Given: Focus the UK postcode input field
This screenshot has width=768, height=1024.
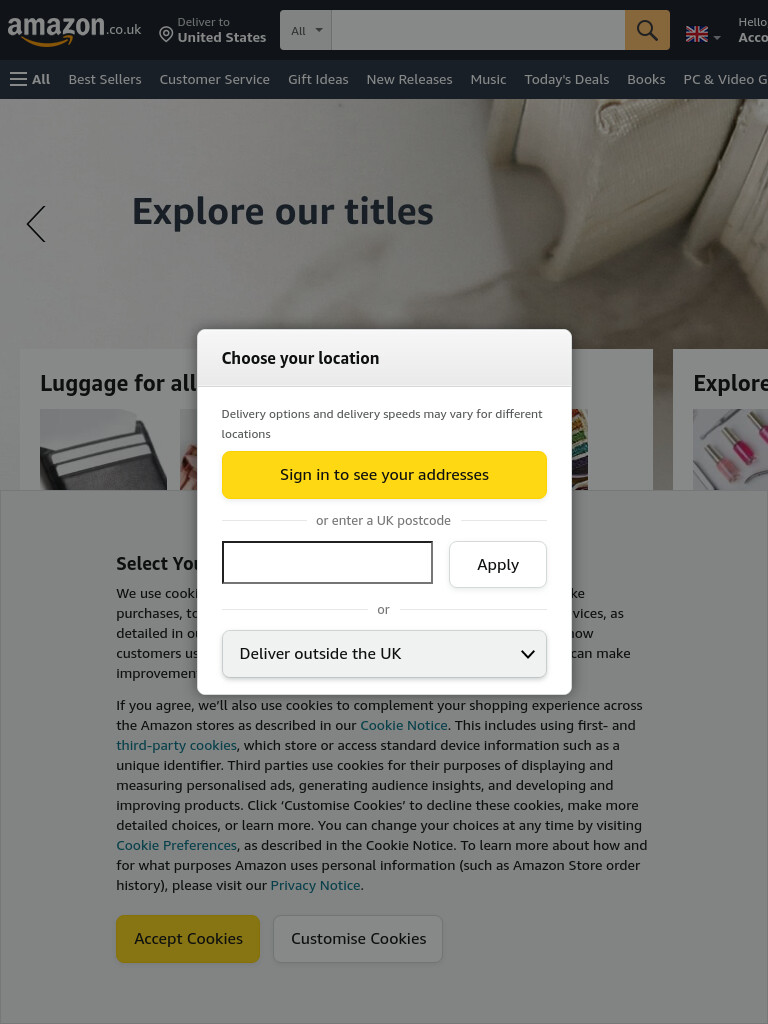Looking at the screenshot, I should click(327, 562).
